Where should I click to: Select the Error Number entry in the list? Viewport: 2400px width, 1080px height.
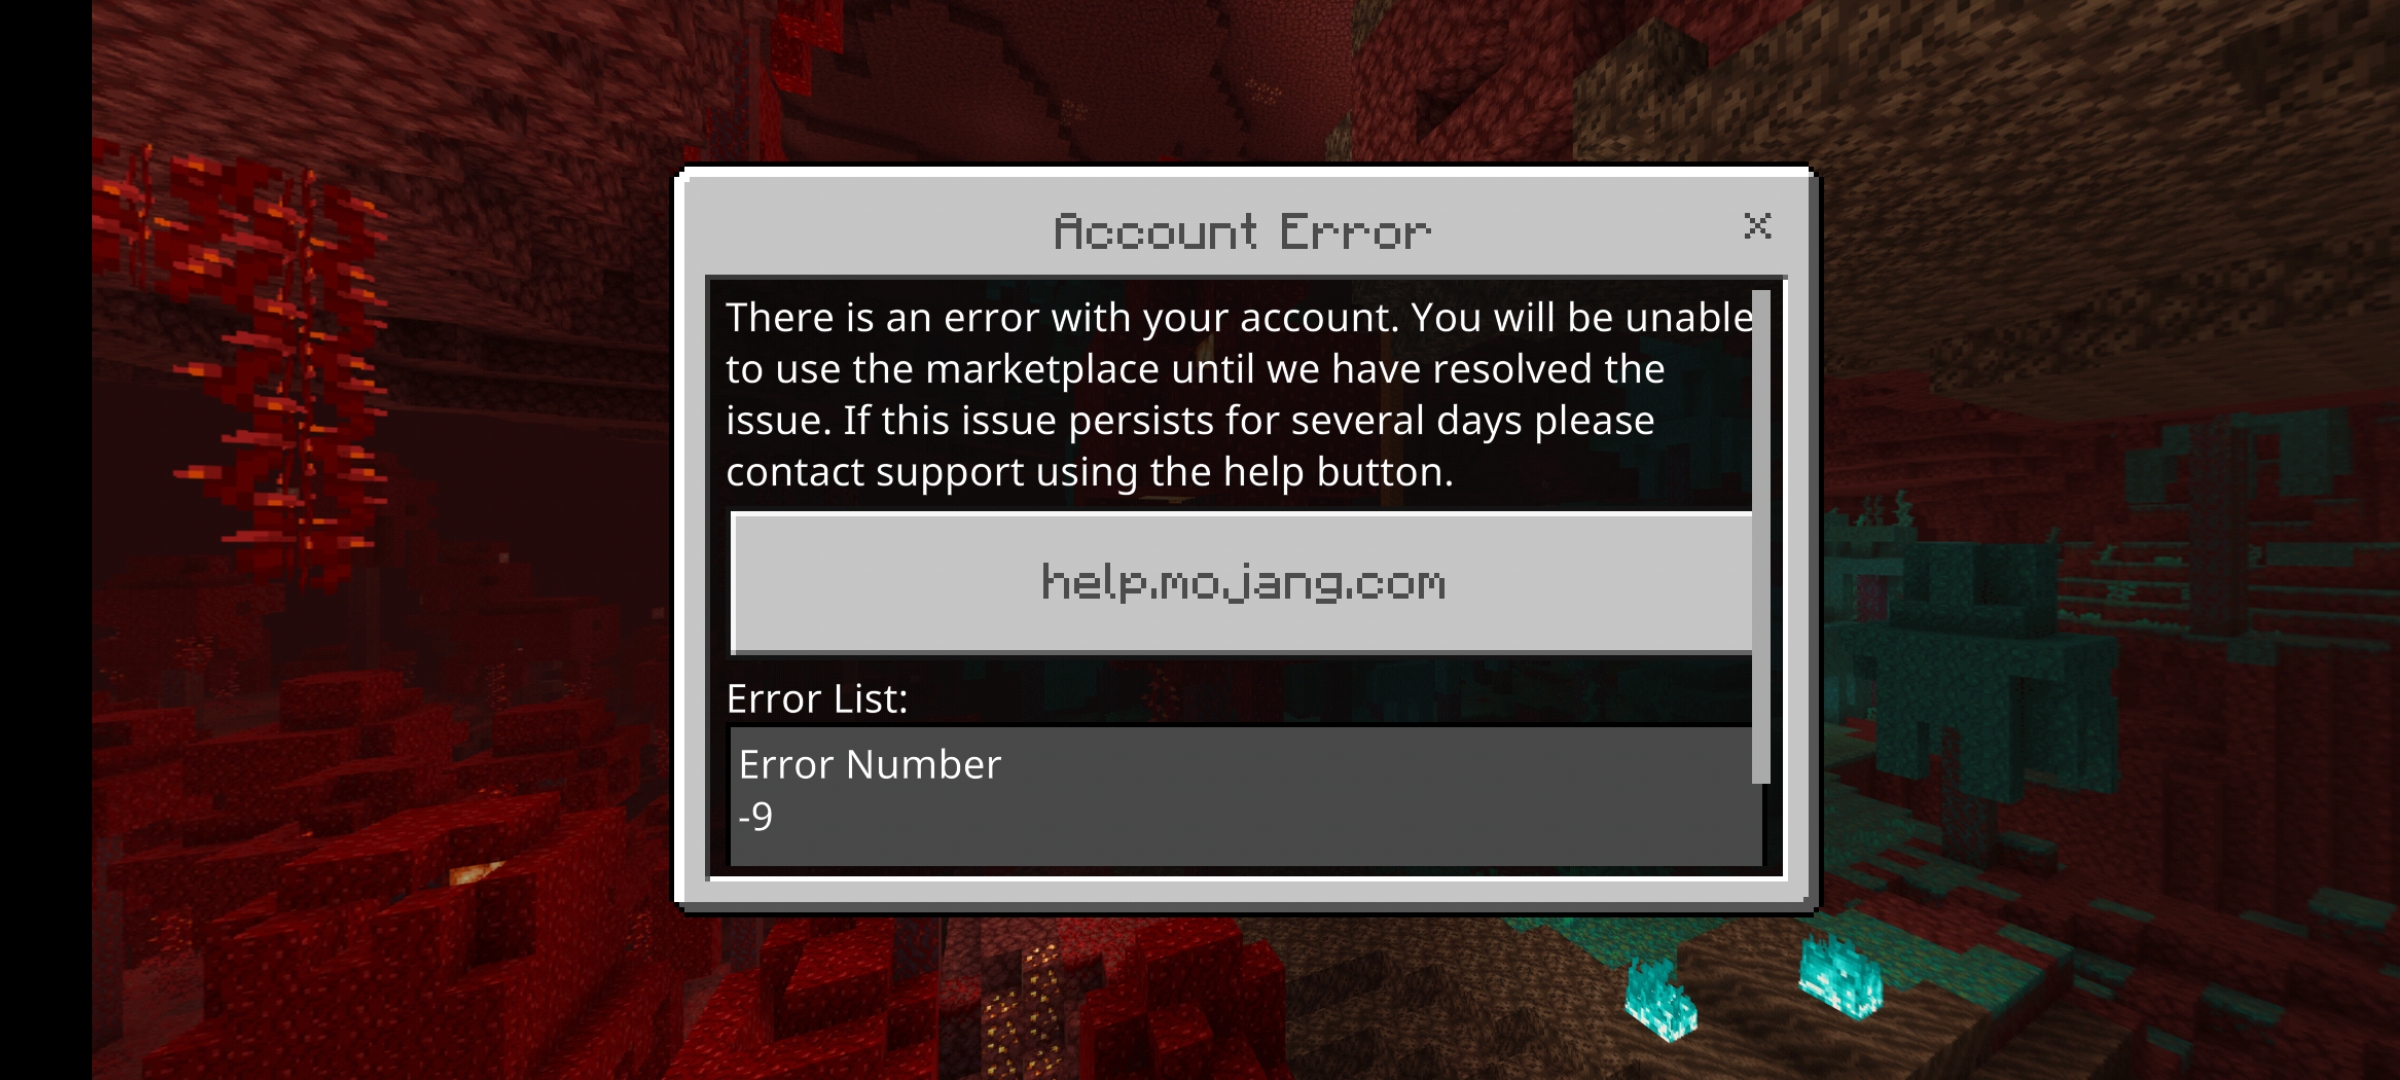click(x=1245, y=796)
